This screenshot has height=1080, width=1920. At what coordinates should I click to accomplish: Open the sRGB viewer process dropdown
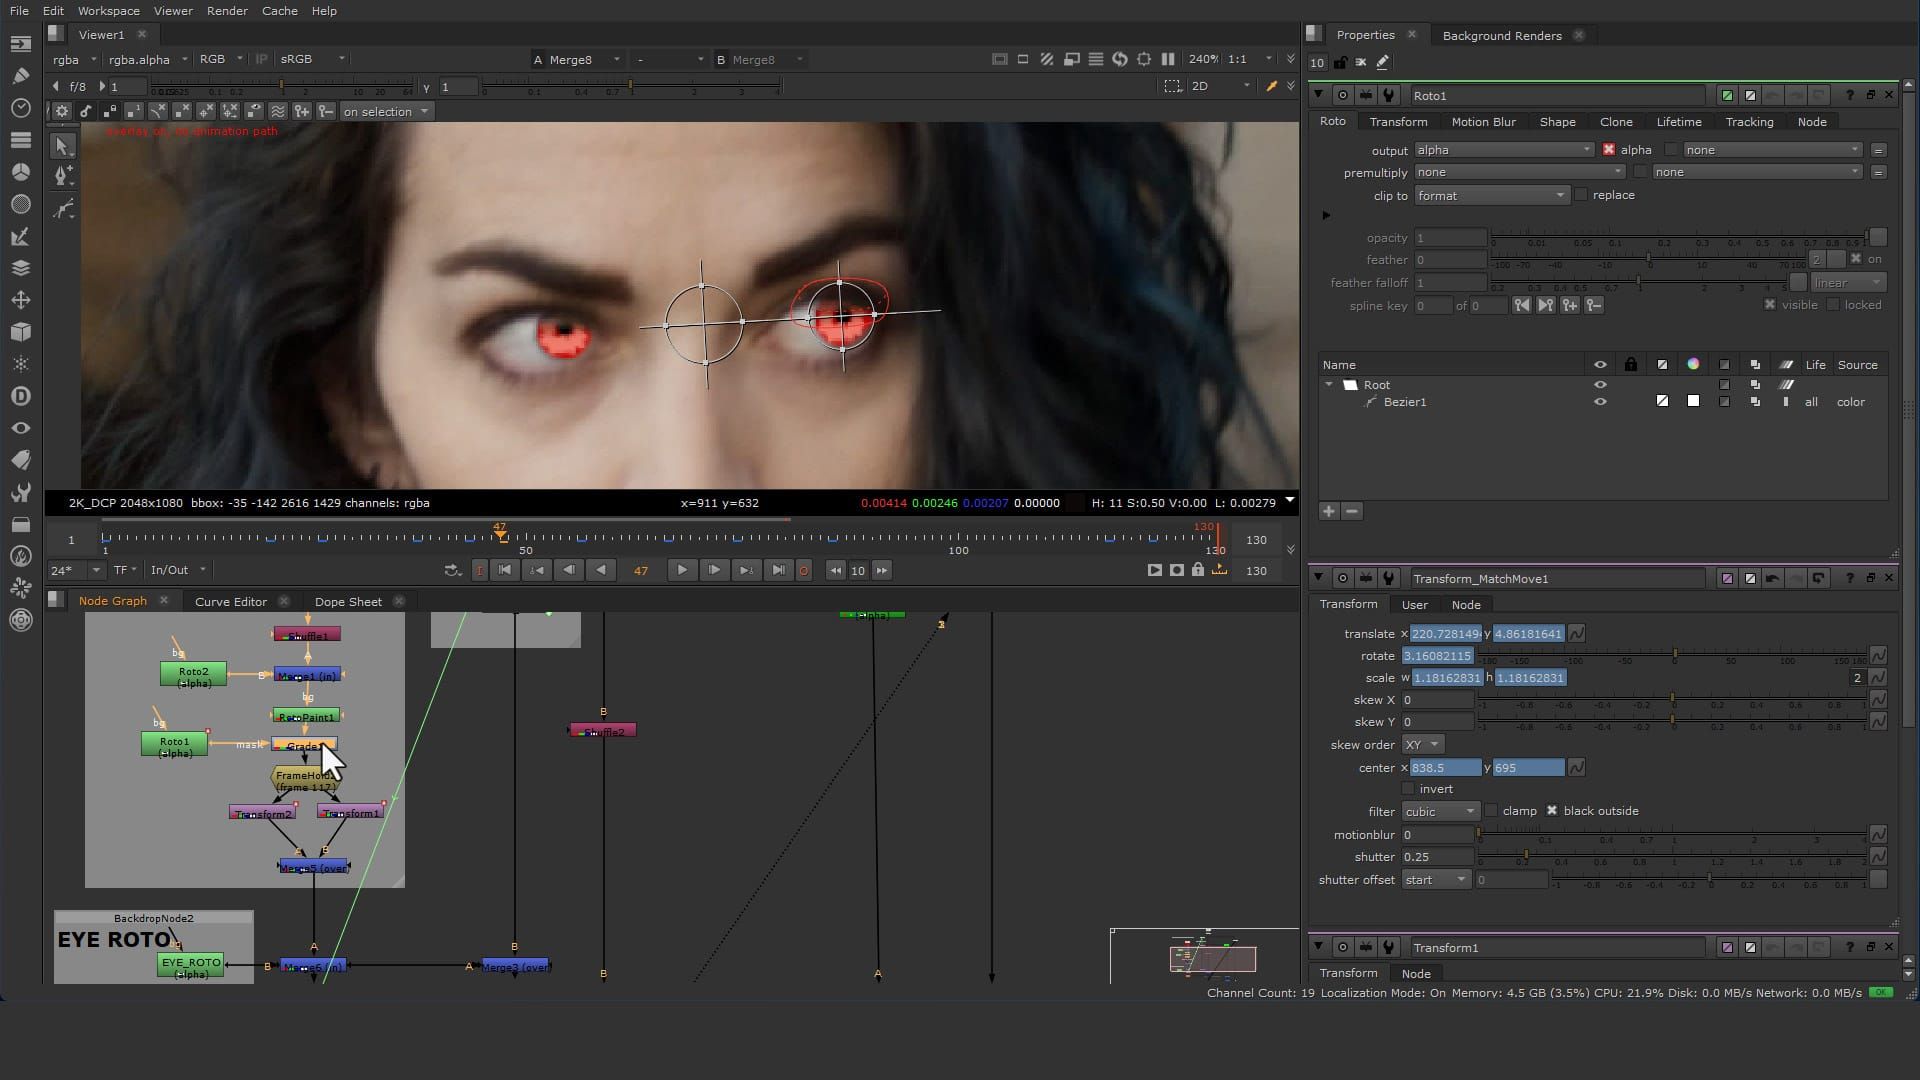(x=313, y=59)
